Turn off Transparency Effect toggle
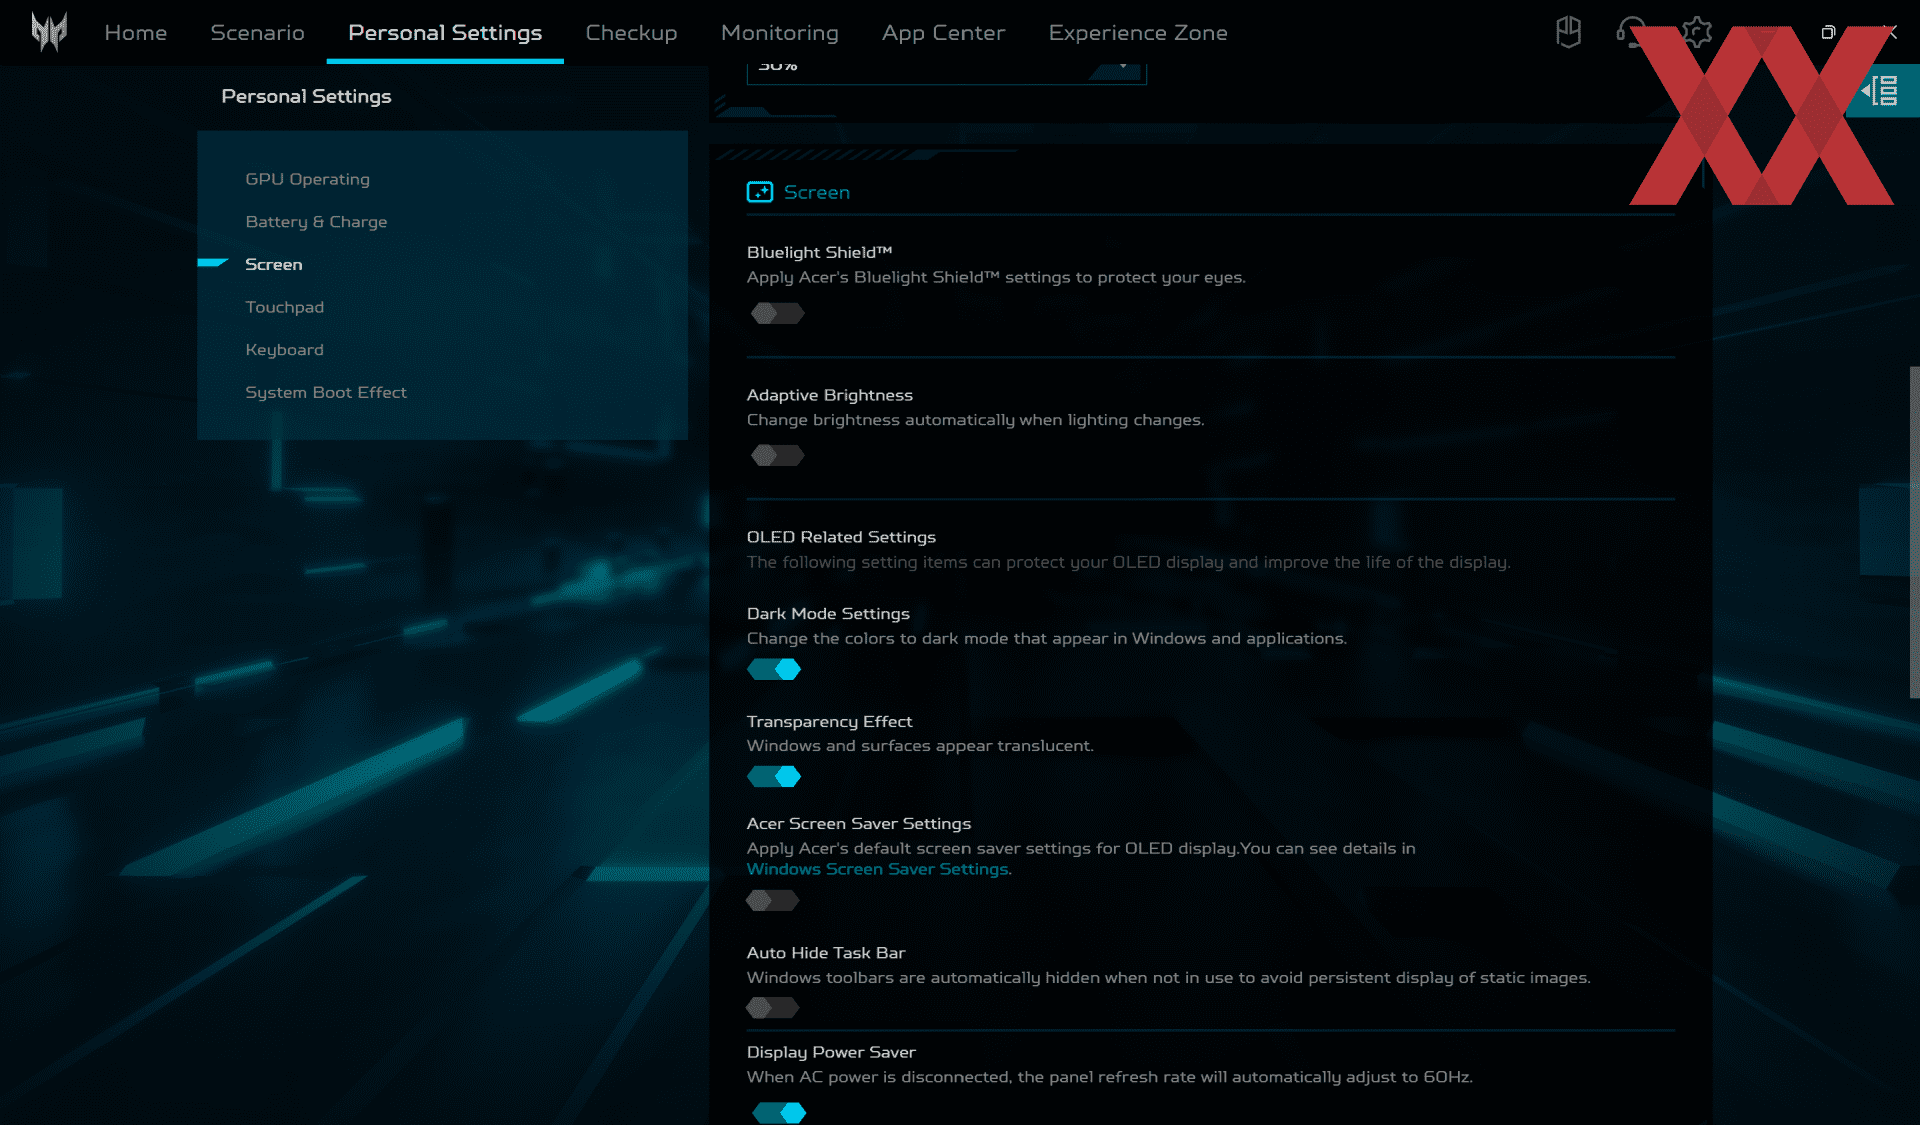Viewport: 1920px width, 1125px height. coord(775,777)
